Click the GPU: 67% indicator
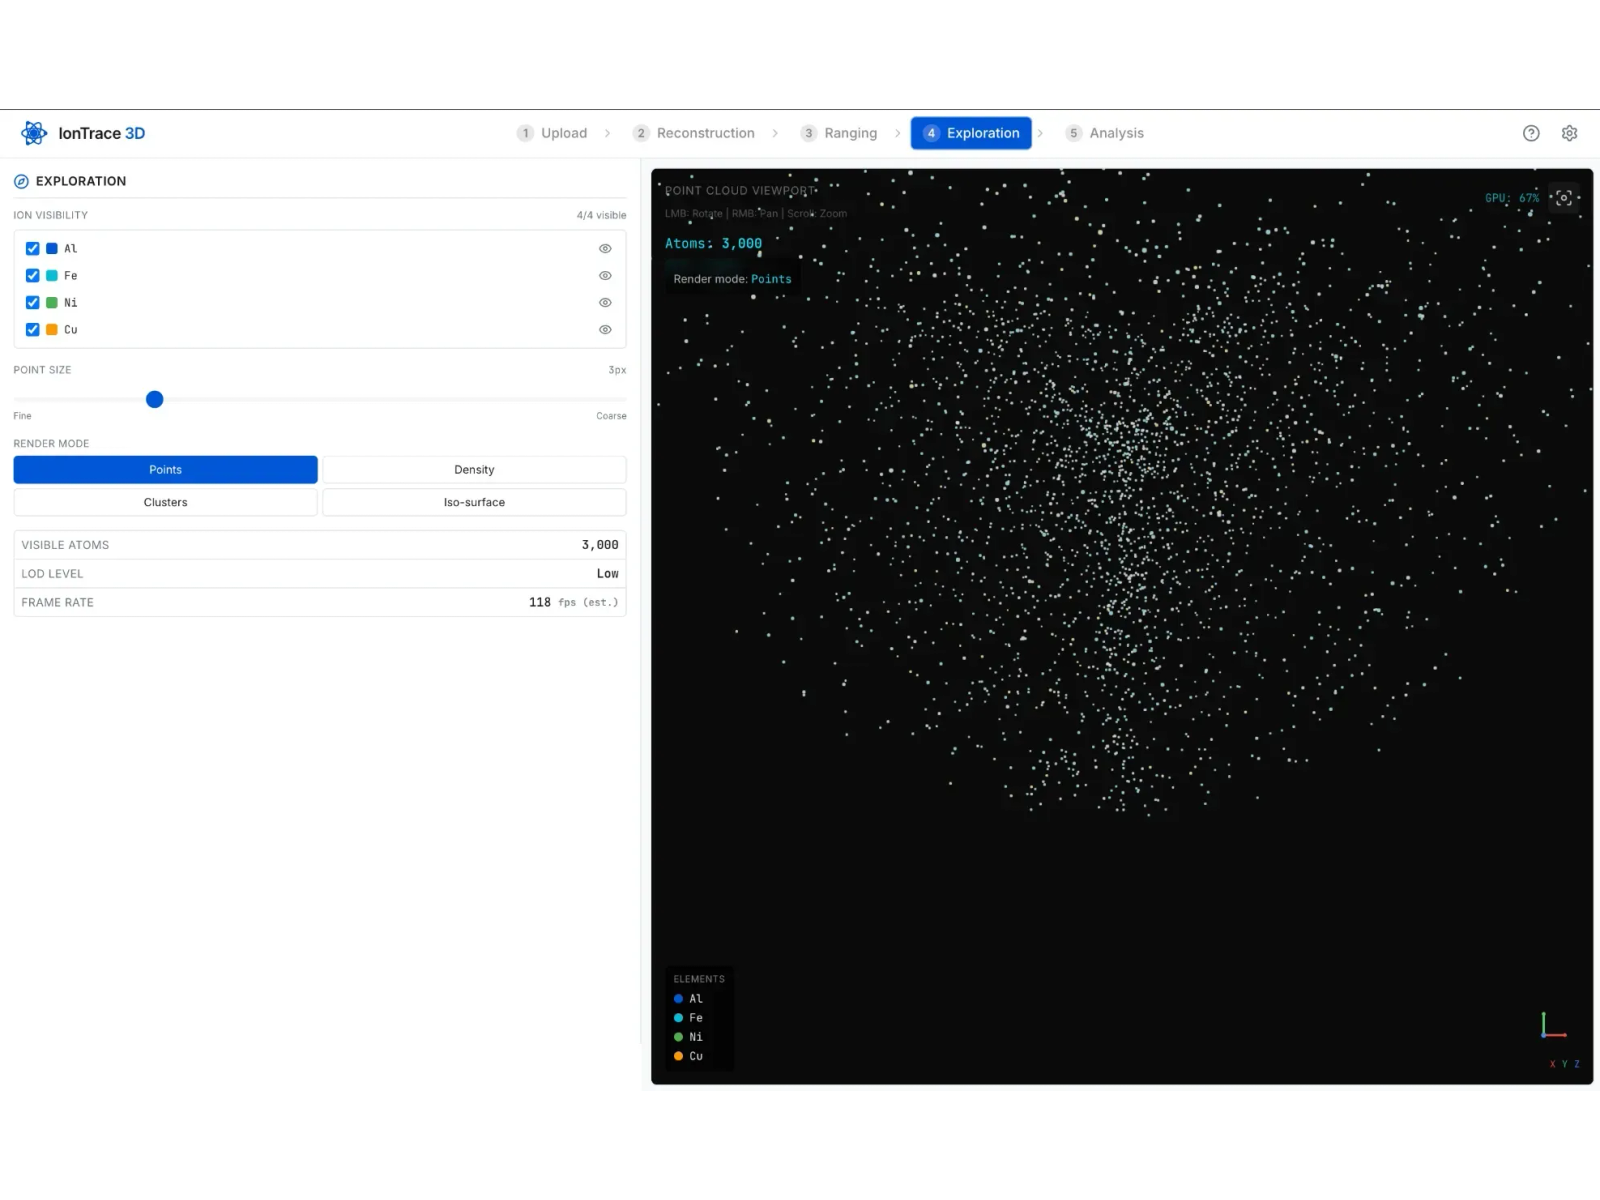Image resolution: width=1600 pixels, height=1200 pixels. [x=1512, y=198]
